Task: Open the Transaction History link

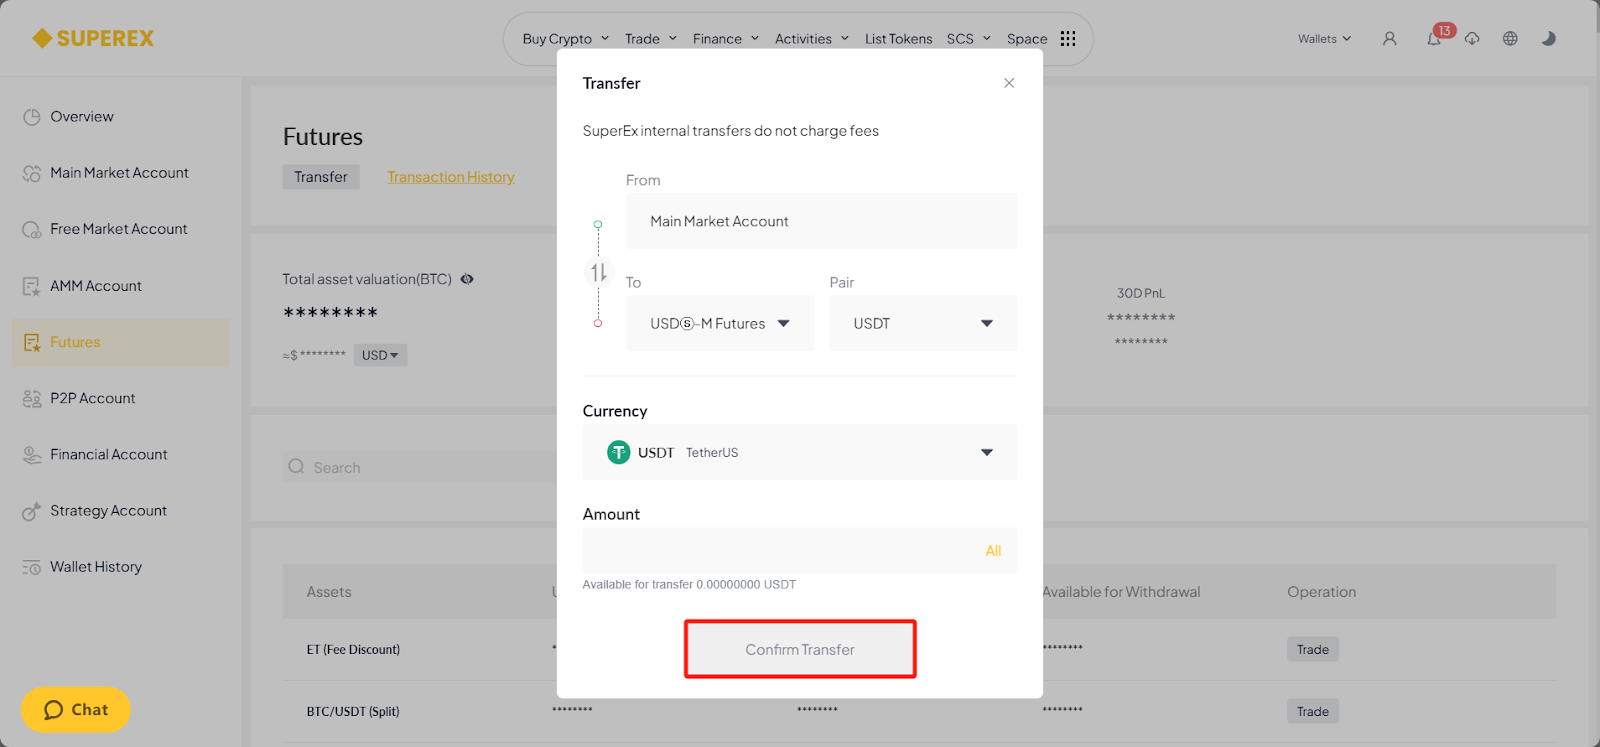Action: 451,177
